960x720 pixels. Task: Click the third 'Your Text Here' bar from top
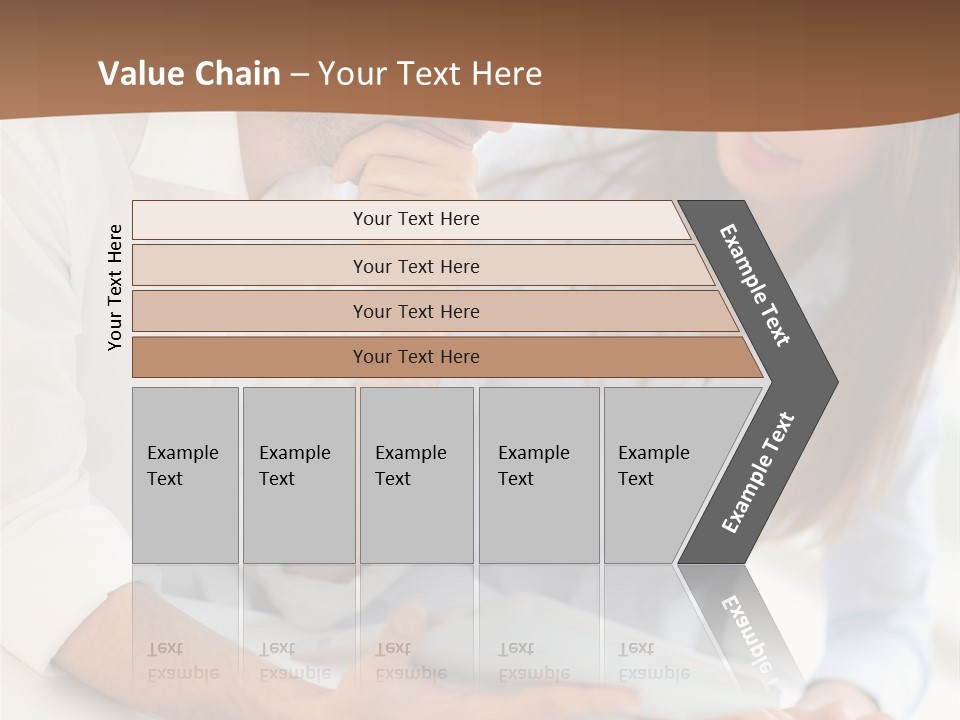[x=415, y=311]
